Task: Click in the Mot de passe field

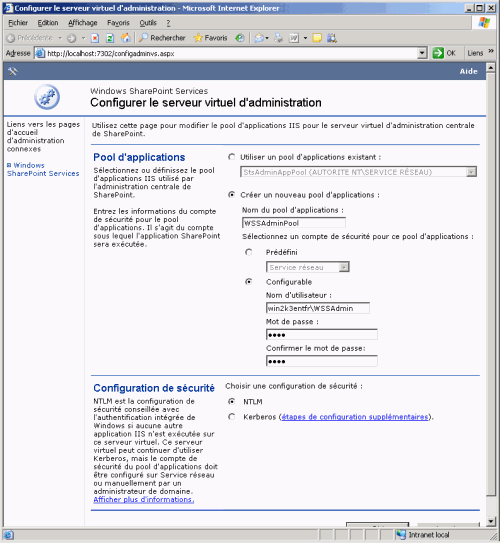Action: point(322,335)
